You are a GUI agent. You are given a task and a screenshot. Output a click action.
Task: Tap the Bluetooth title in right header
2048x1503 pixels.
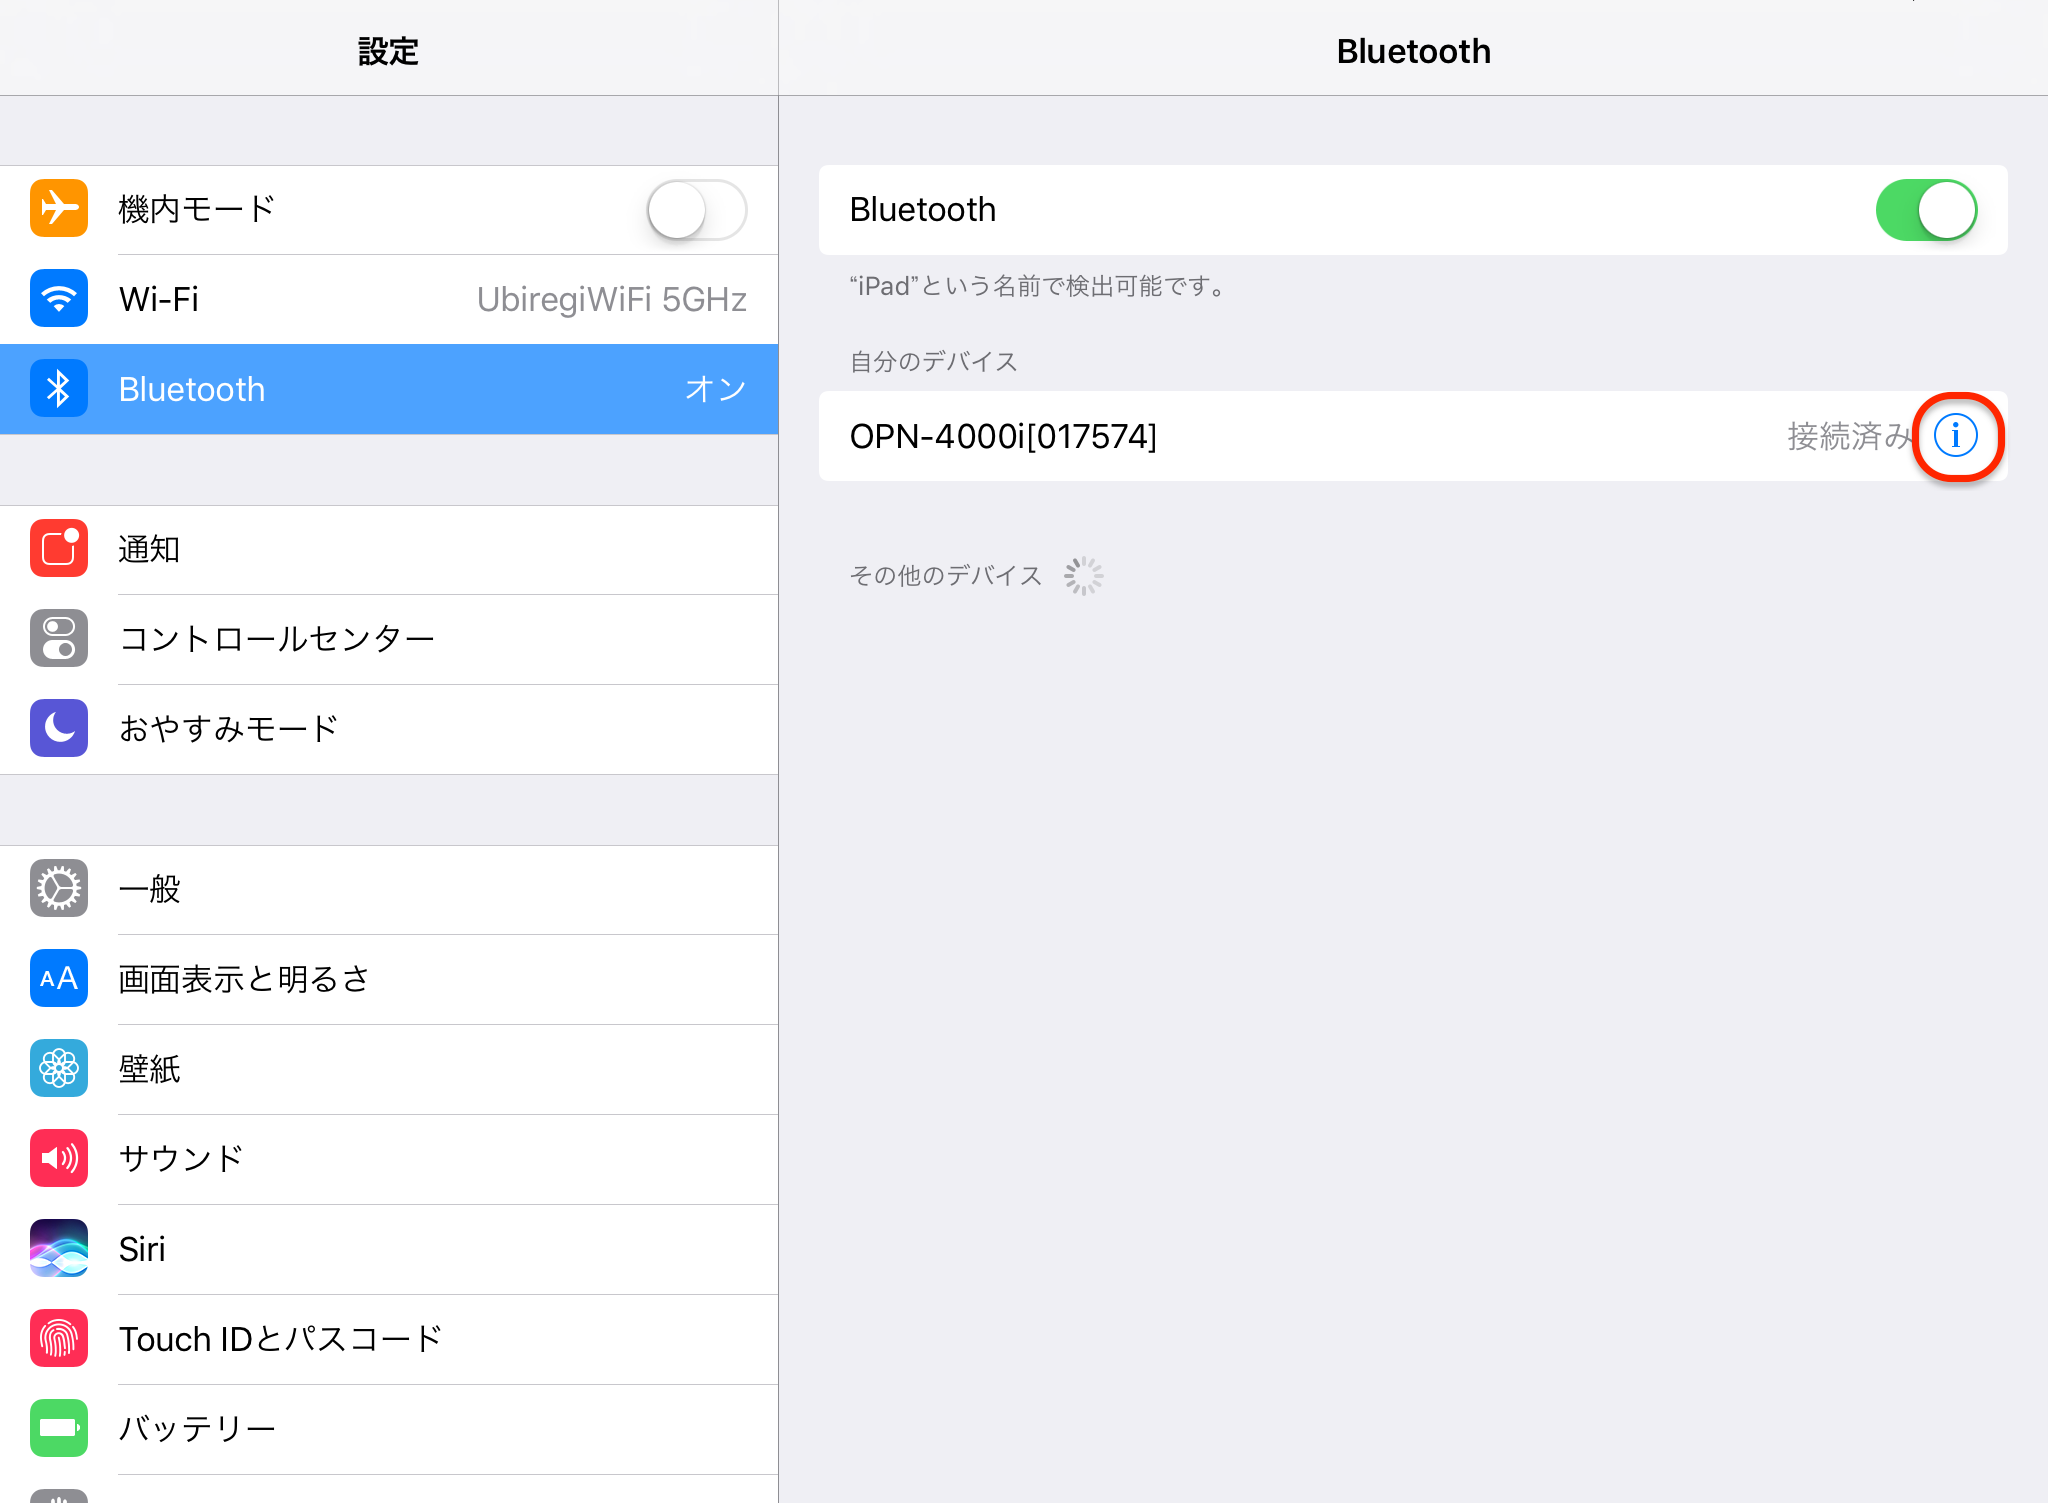coord(1413,51)
